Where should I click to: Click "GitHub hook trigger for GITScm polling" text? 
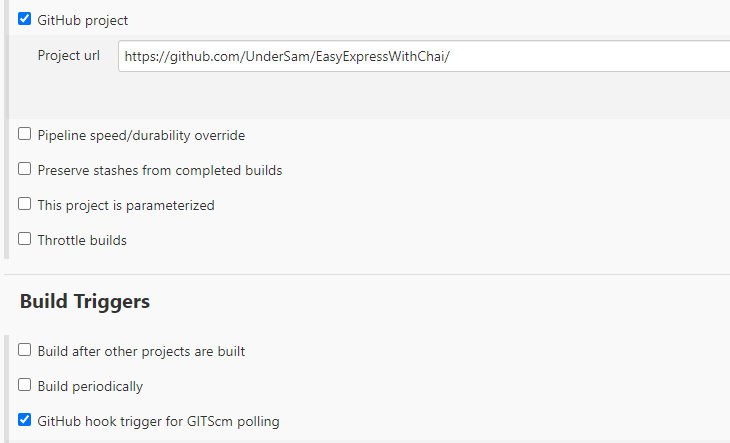click(158, 421)
